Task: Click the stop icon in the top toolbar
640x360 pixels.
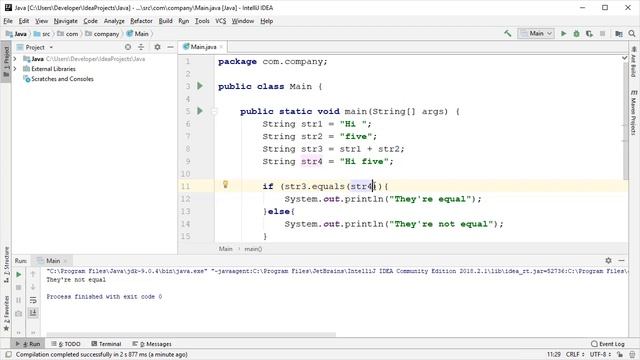Action: tap(602, 33)
